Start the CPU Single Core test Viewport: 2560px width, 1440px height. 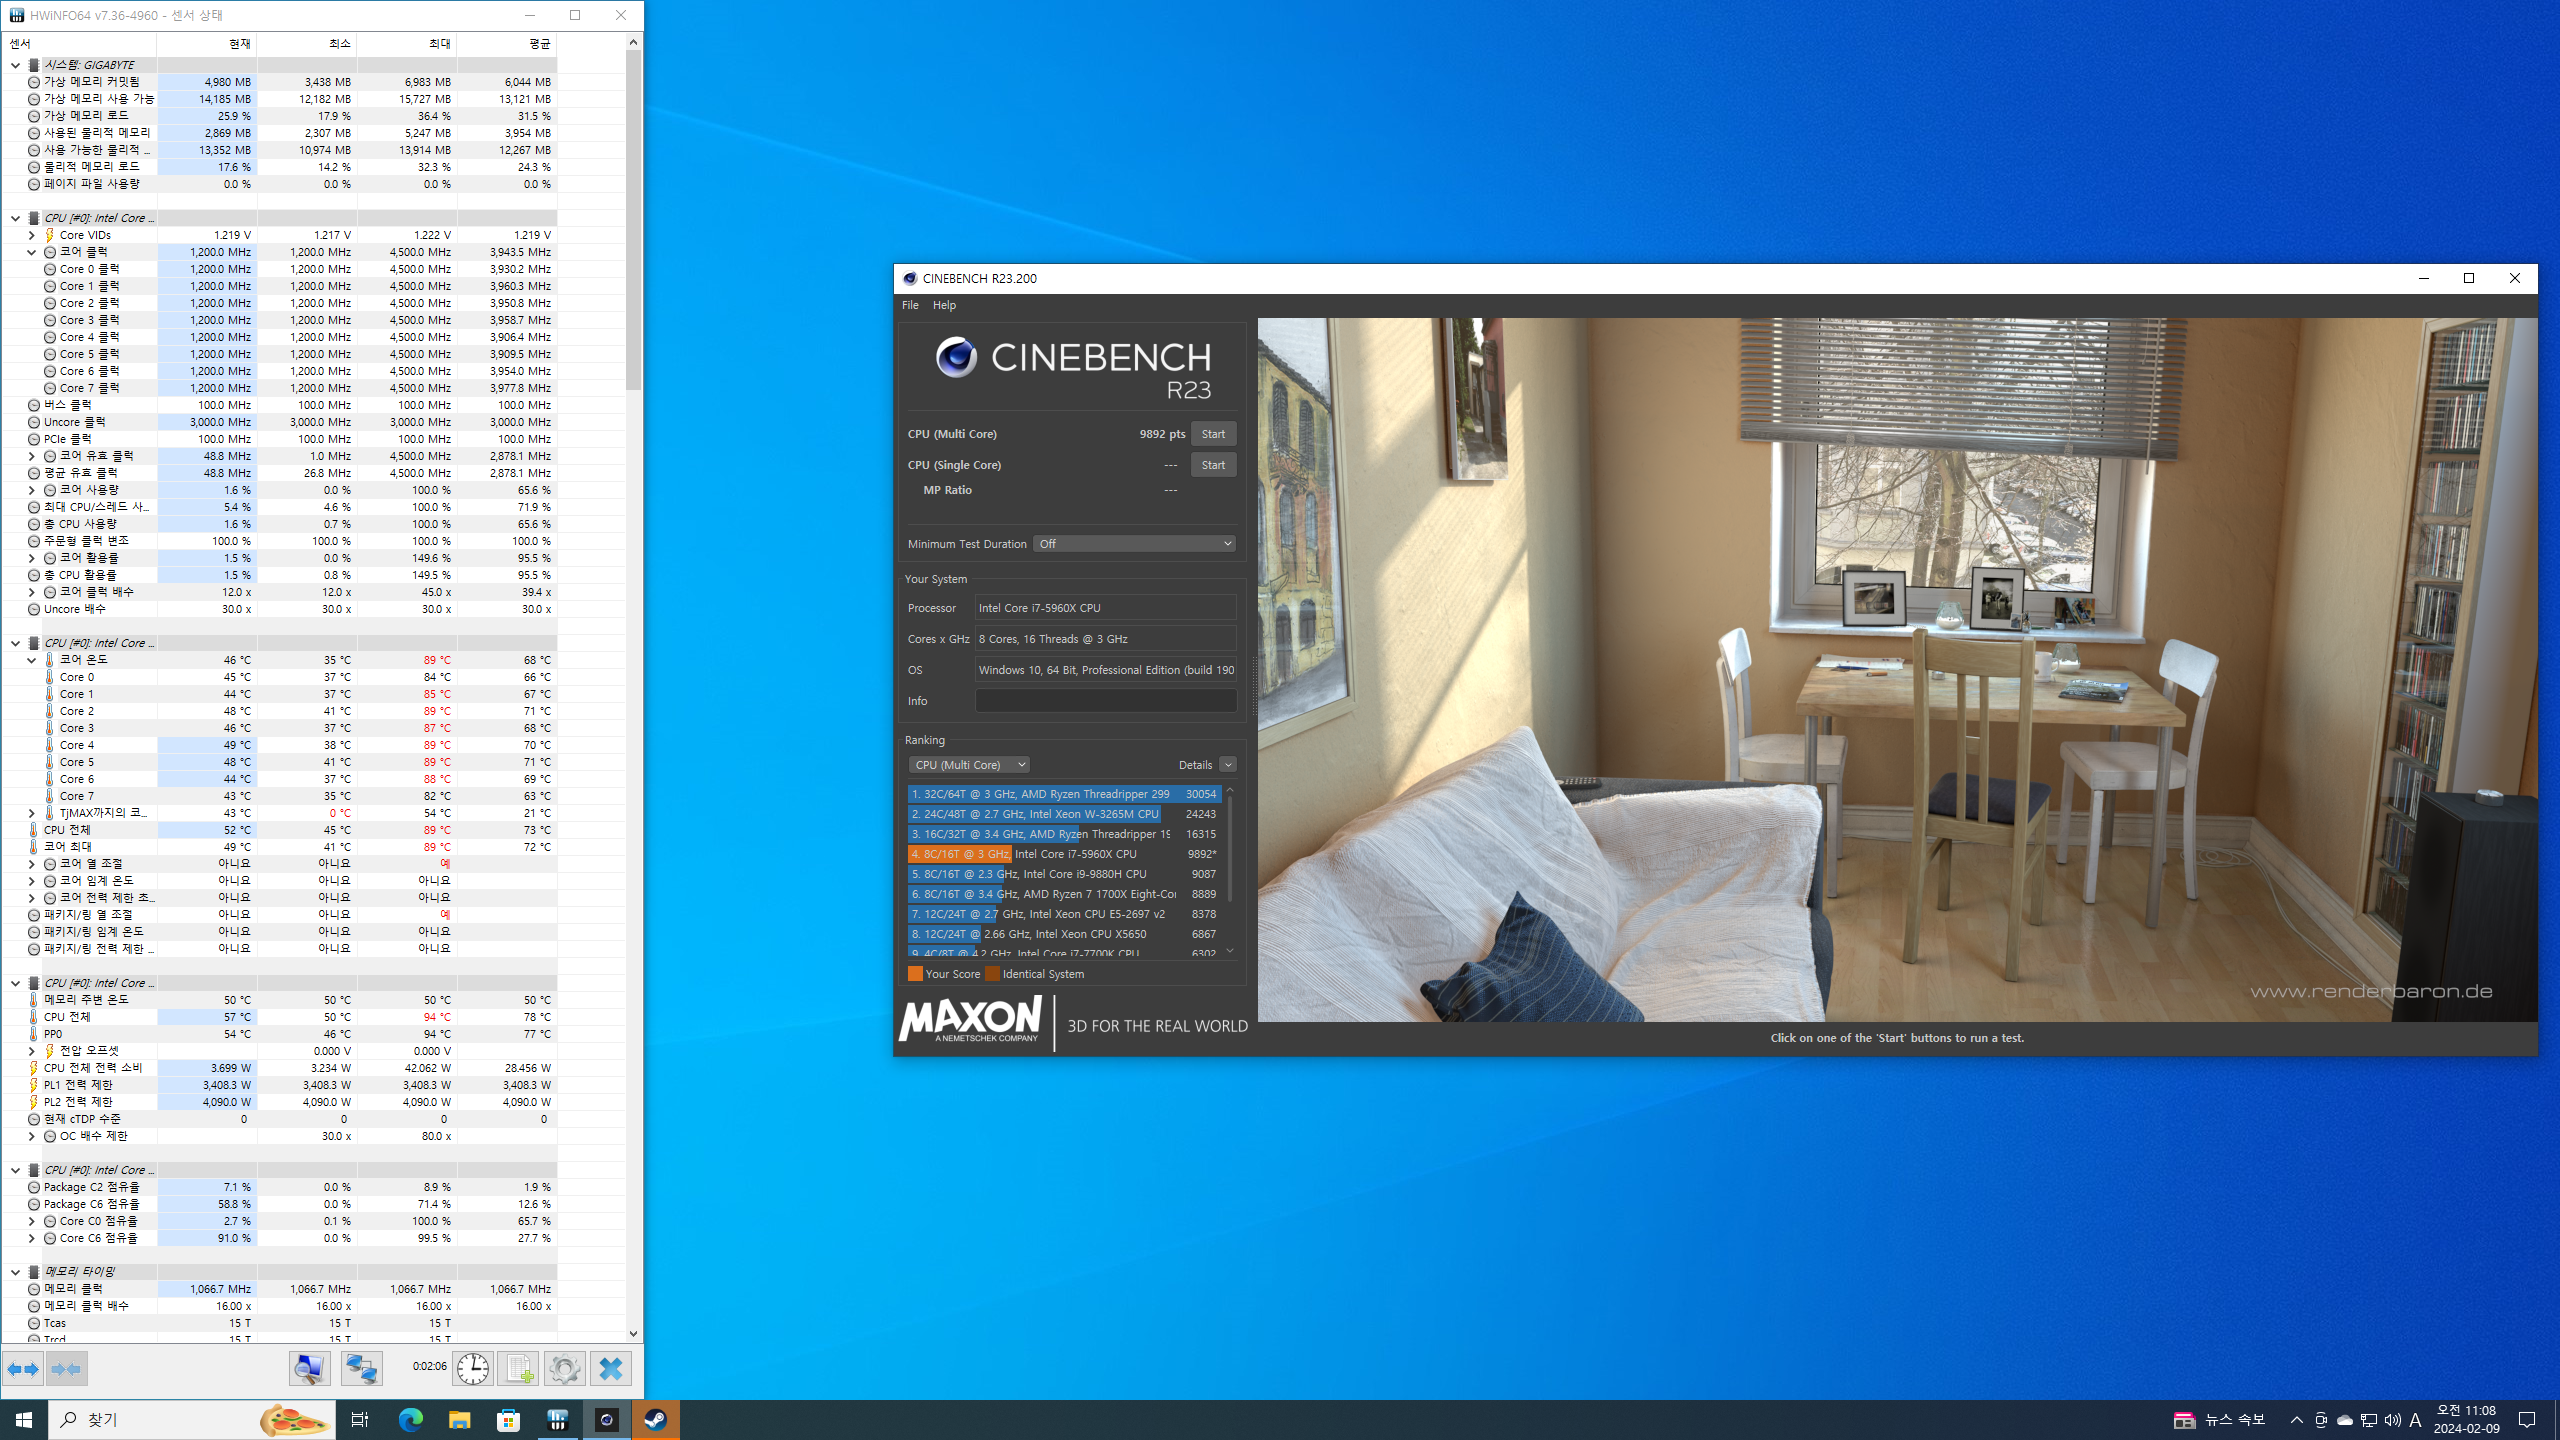[1213, 465]
